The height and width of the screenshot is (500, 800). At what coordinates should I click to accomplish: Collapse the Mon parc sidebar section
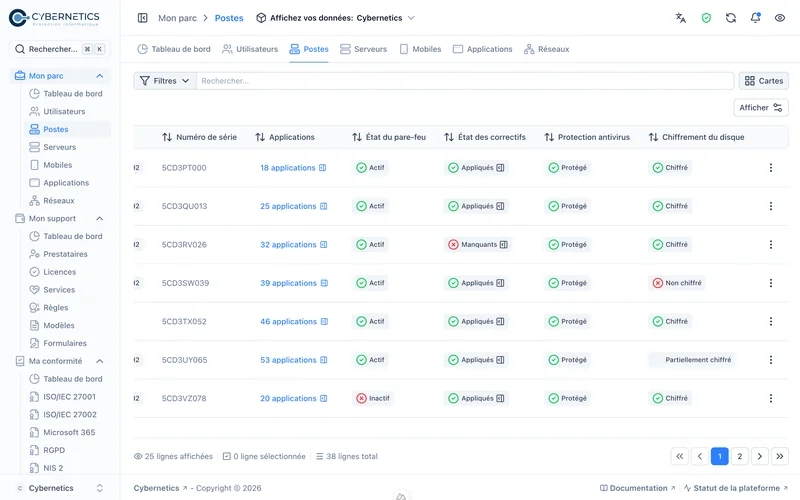99,76
